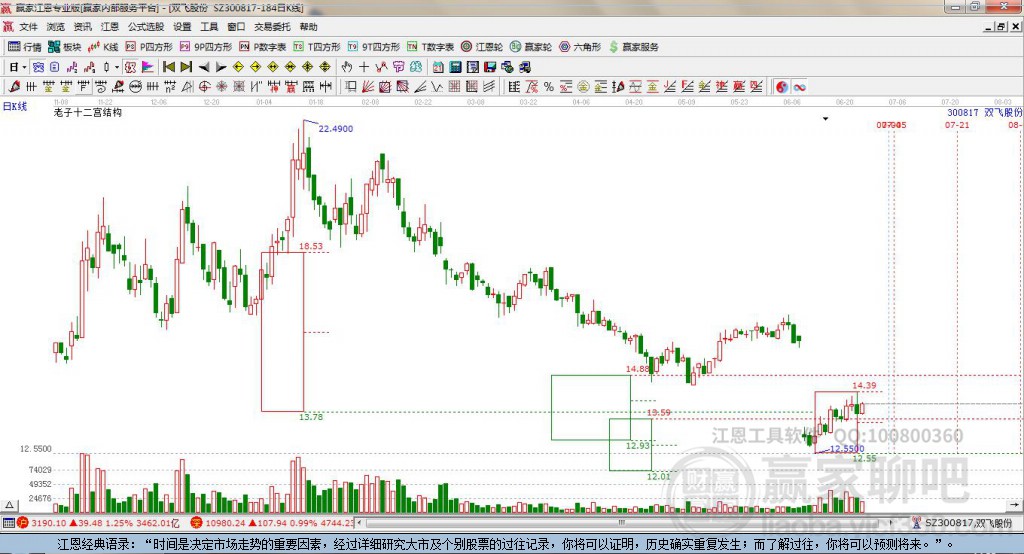This screenshot has height=554, width=1024.
Task: Click the blue infinity loop icon
Action: click(x=799, y=87)
